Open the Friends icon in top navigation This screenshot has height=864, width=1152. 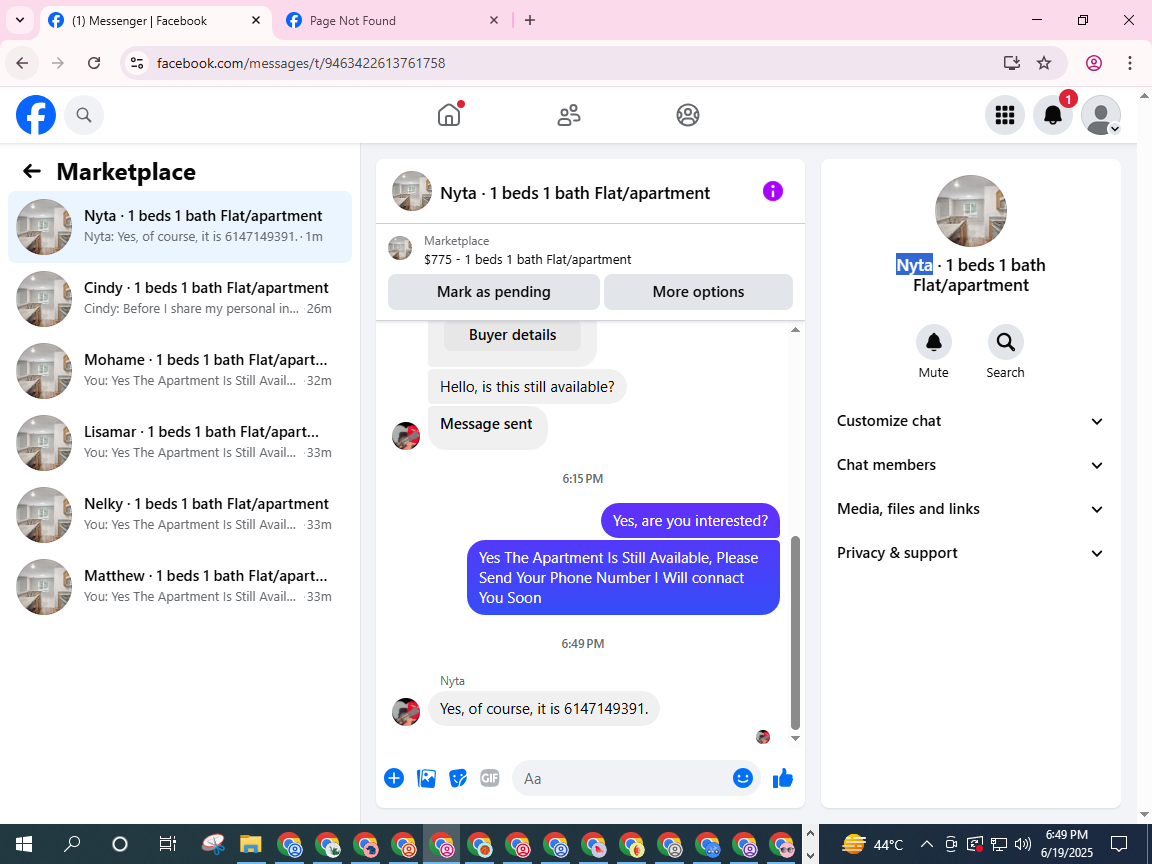point(569,115)
